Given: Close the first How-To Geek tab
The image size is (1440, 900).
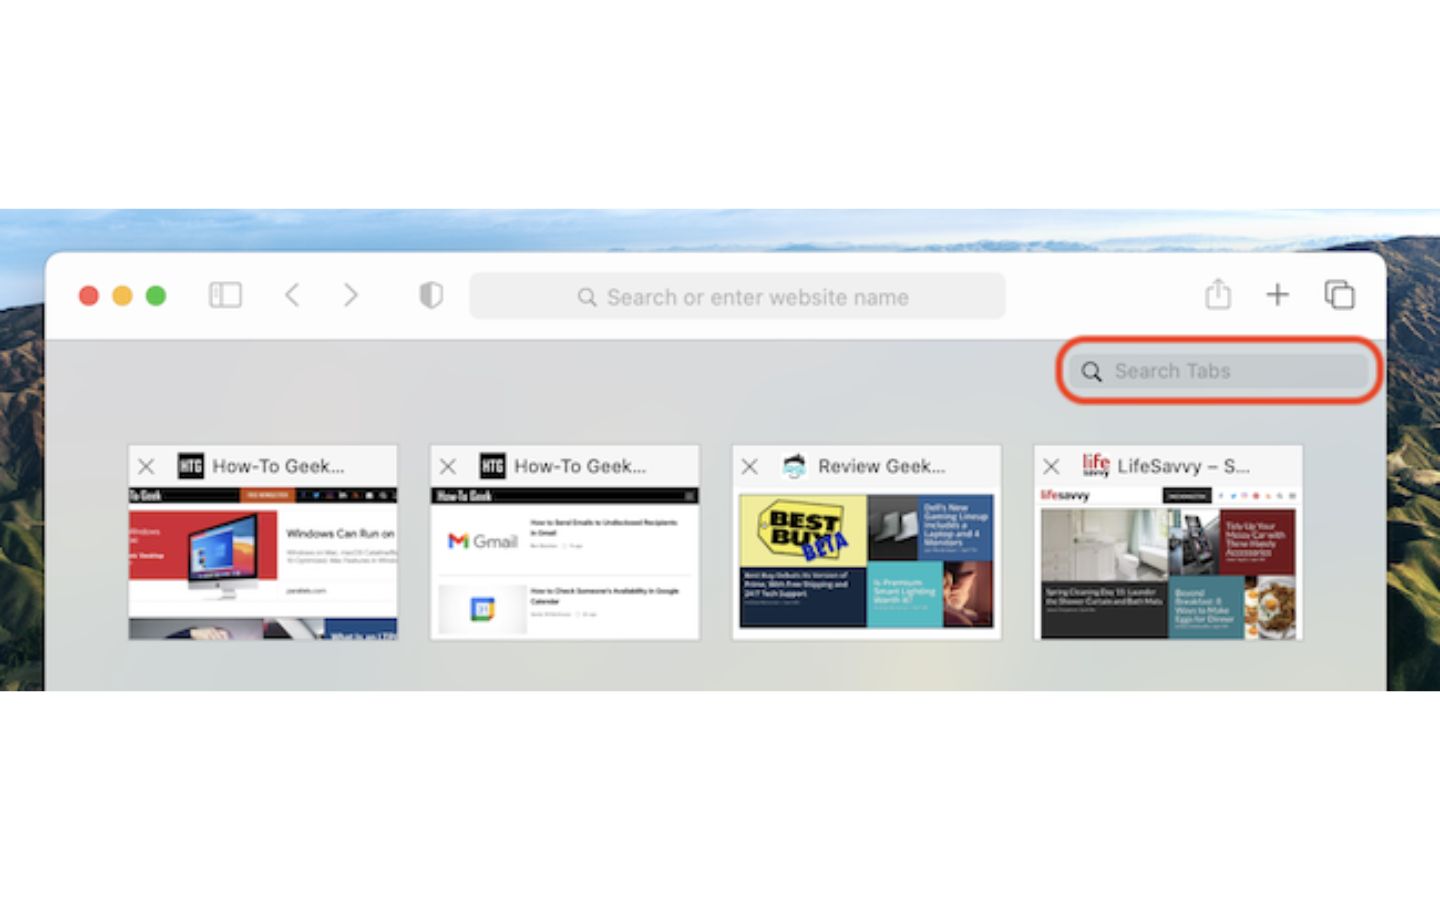Looking at the screenshot, I should point(146,466).
